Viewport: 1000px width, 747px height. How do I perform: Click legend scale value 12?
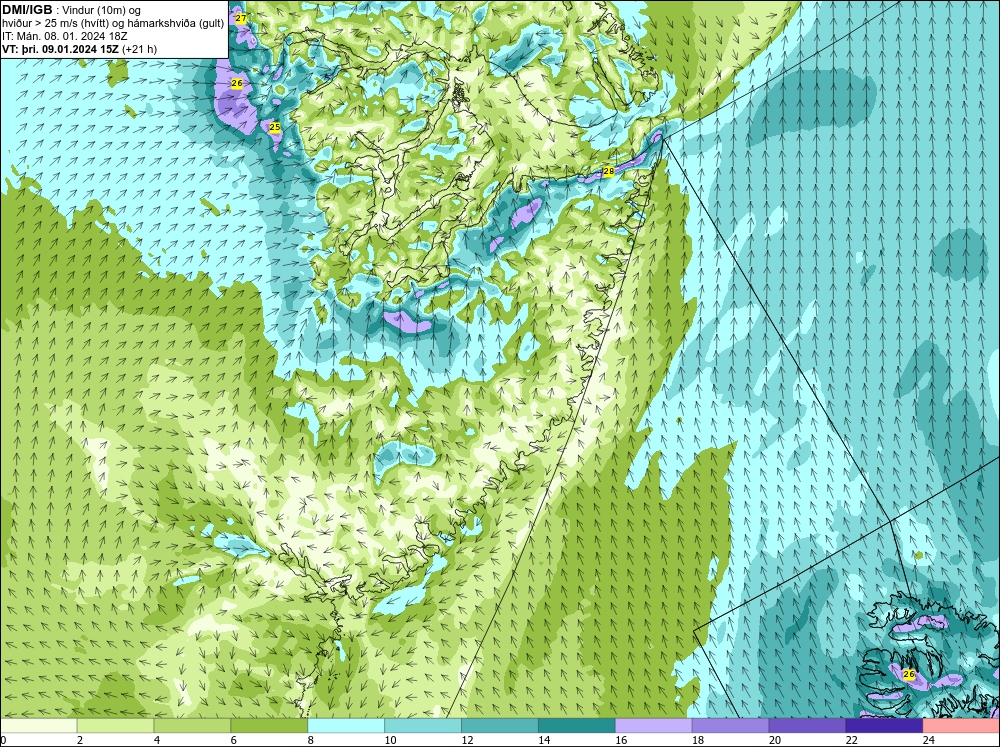pos(467,740)
